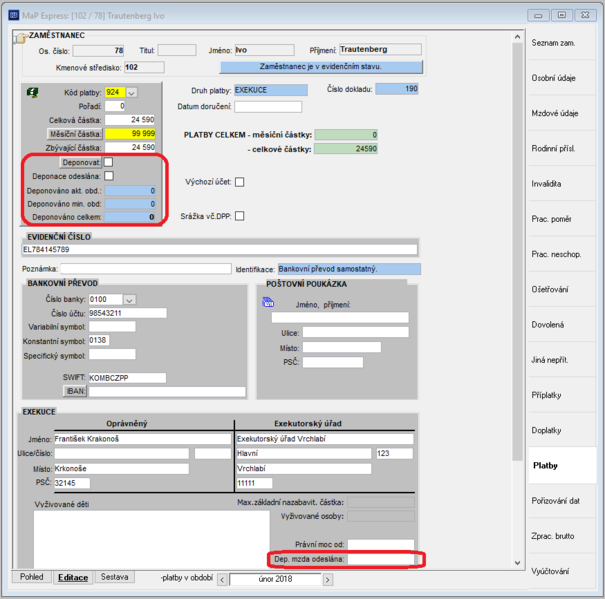Select the Platby section

coord(562,465)
